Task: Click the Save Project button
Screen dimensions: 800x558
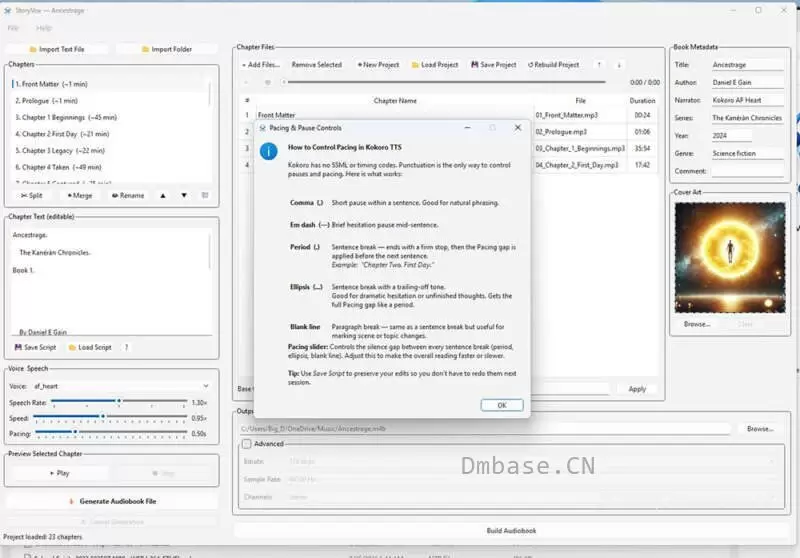Action: click(x=493, y=65)
